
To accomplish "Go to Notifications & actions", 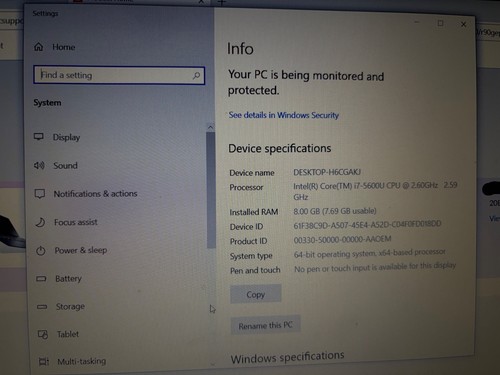I will click(x=95, y=194).
